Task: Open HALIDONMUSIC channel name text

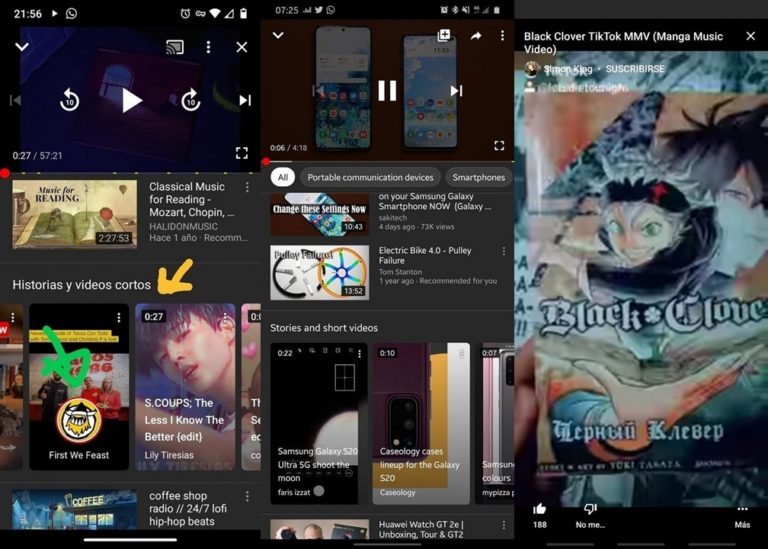Action: coord(183,226)
